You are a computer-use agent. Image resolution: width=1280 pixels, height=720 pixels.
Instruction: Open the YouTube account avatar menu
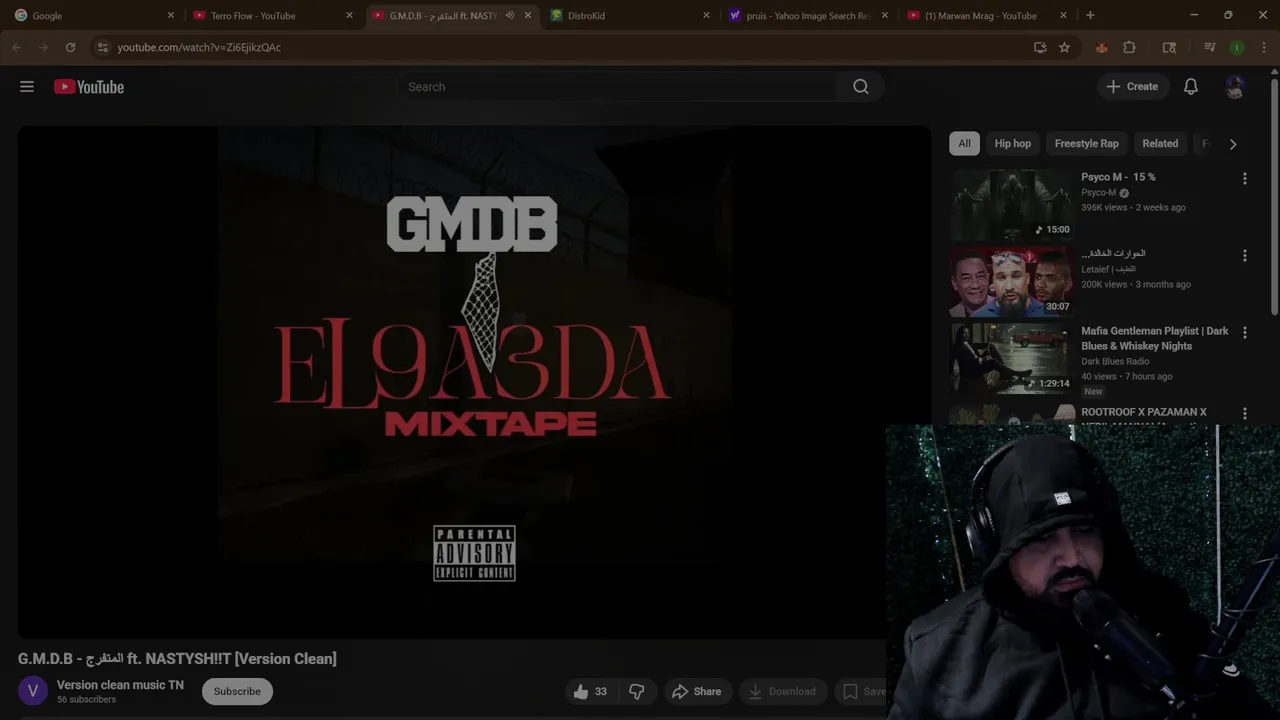click(x=1235, y=87)
